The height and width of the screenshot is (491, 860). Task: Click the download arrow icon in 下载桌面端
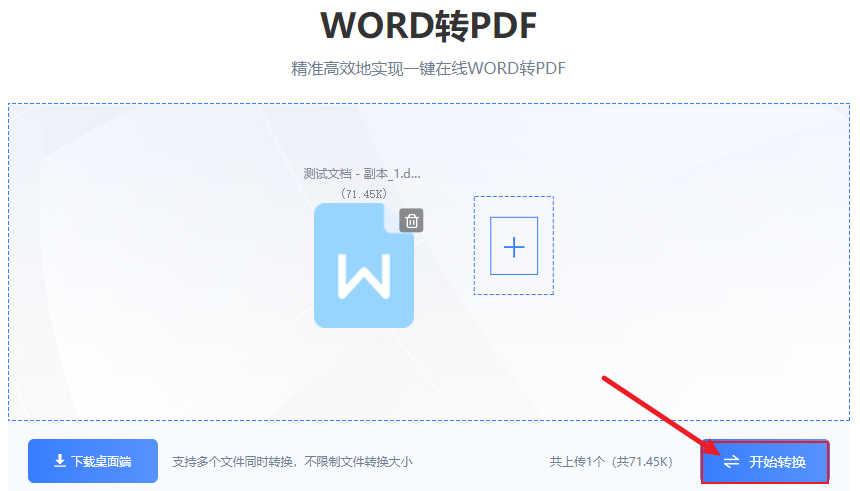(59, 461)
